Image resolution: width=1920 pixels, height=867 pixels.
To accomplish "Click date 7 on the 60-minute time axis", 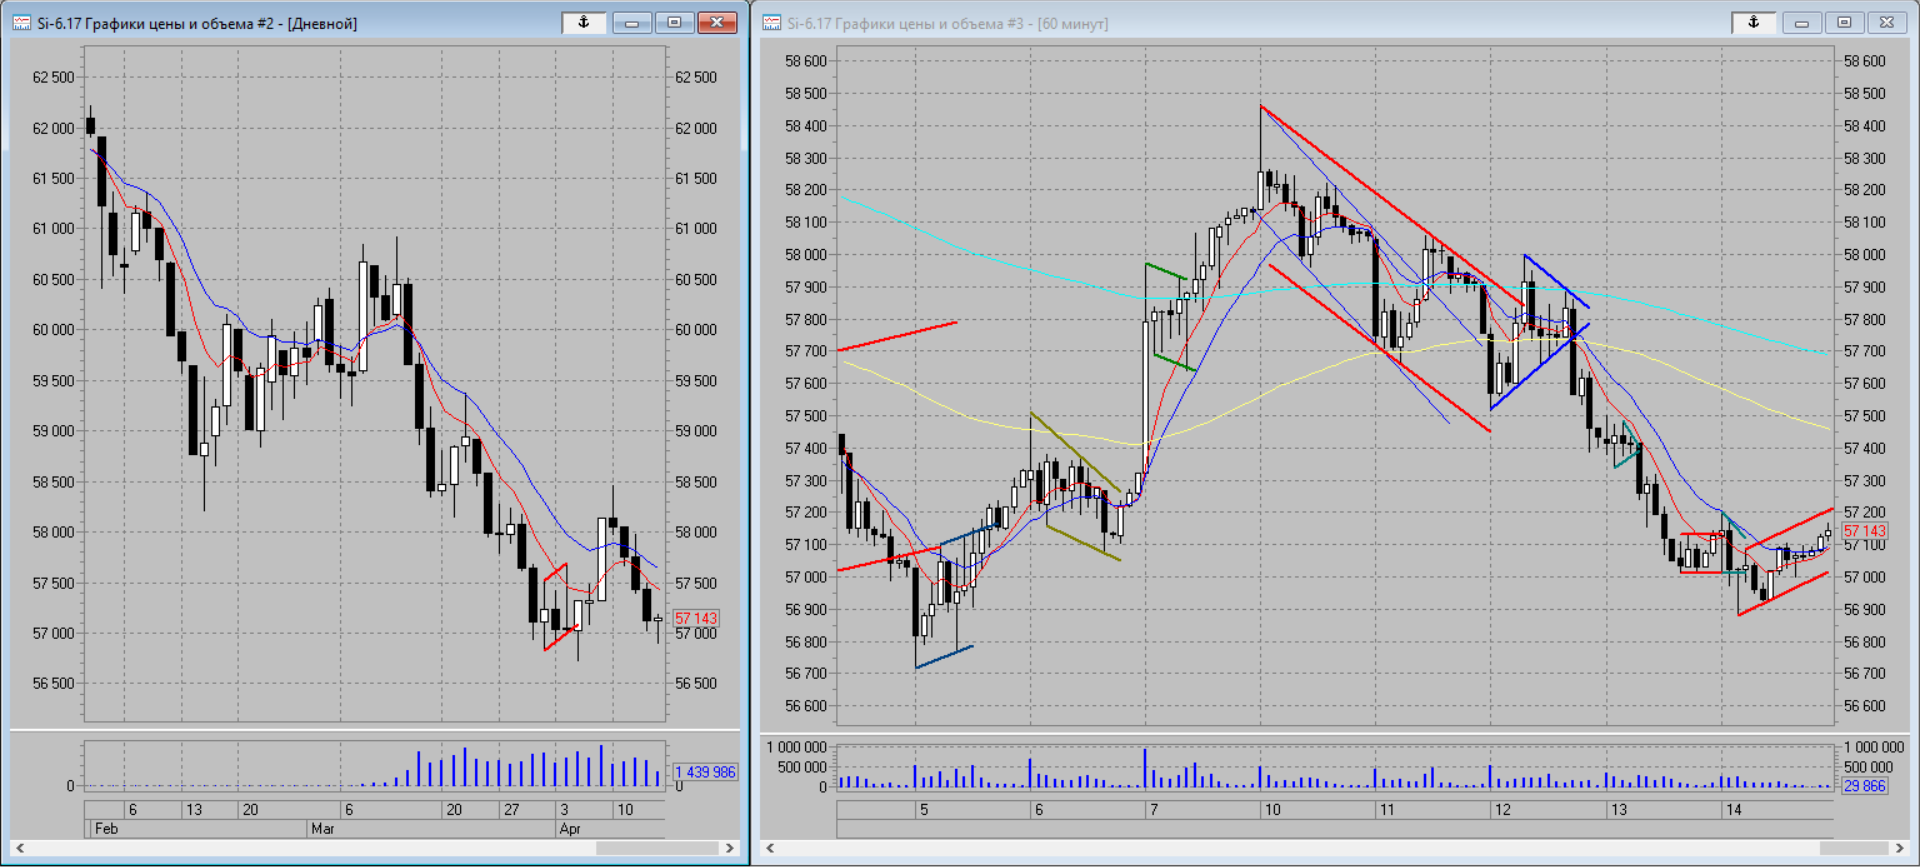I will [x=1154, y=810].
